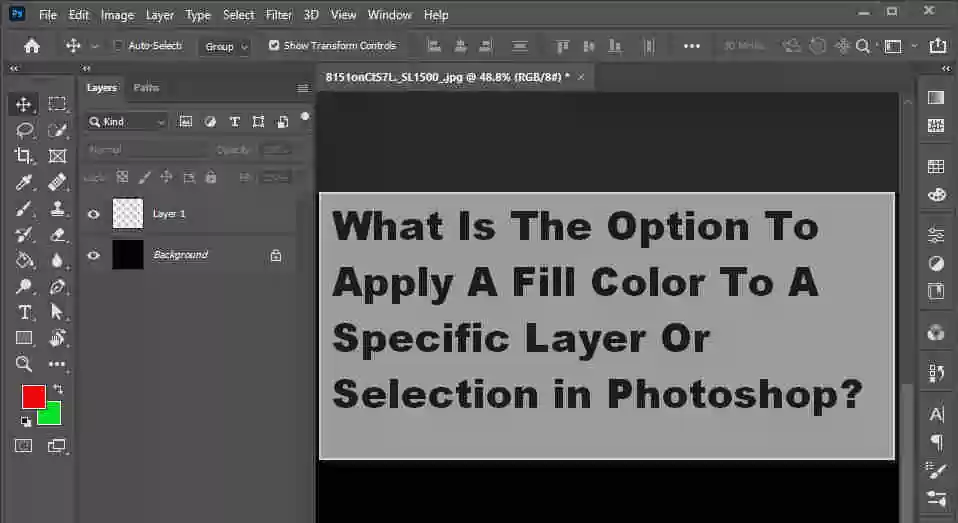The image size is (958, 523).
Task: Select the Eyedropper tool
Action: 23,182
